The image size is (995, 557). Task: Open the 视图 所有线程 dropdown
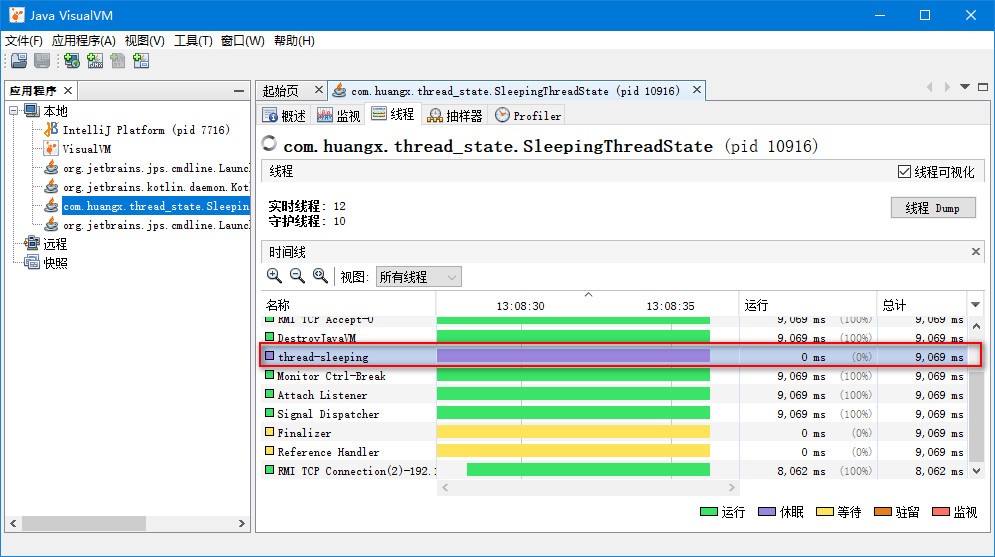pos(419,277)
